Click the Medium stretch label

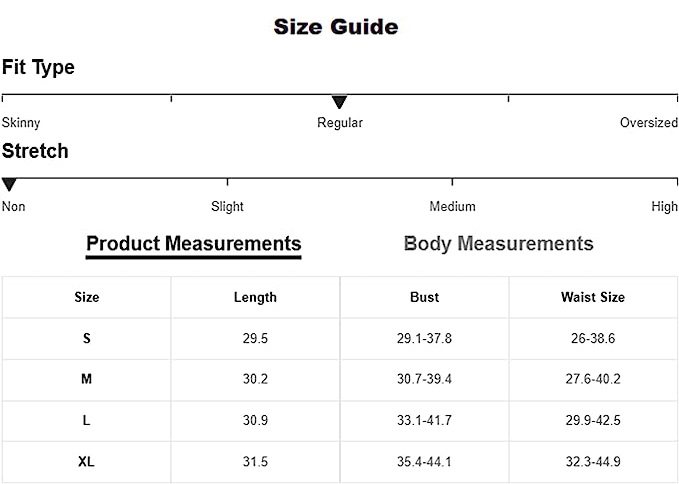click(x=452, y=207)
